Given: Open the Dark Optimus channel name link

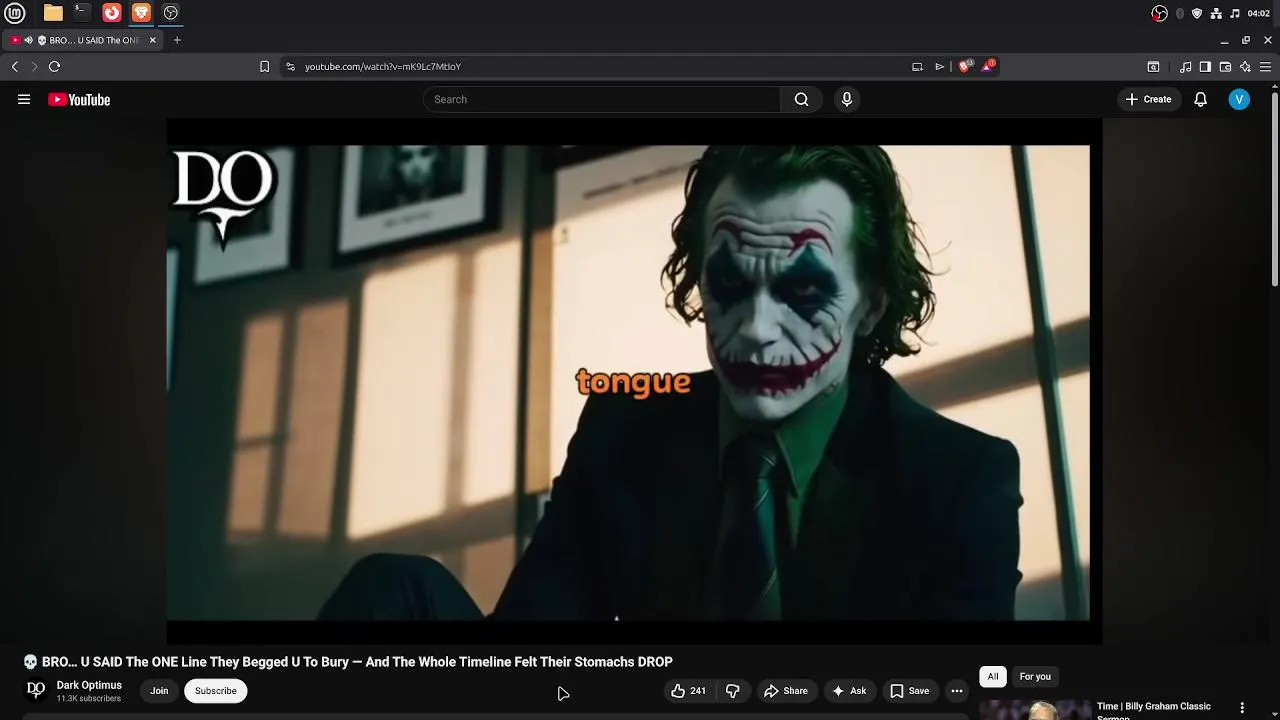Looking at the screenshot, I should click(x=89, y=685).
